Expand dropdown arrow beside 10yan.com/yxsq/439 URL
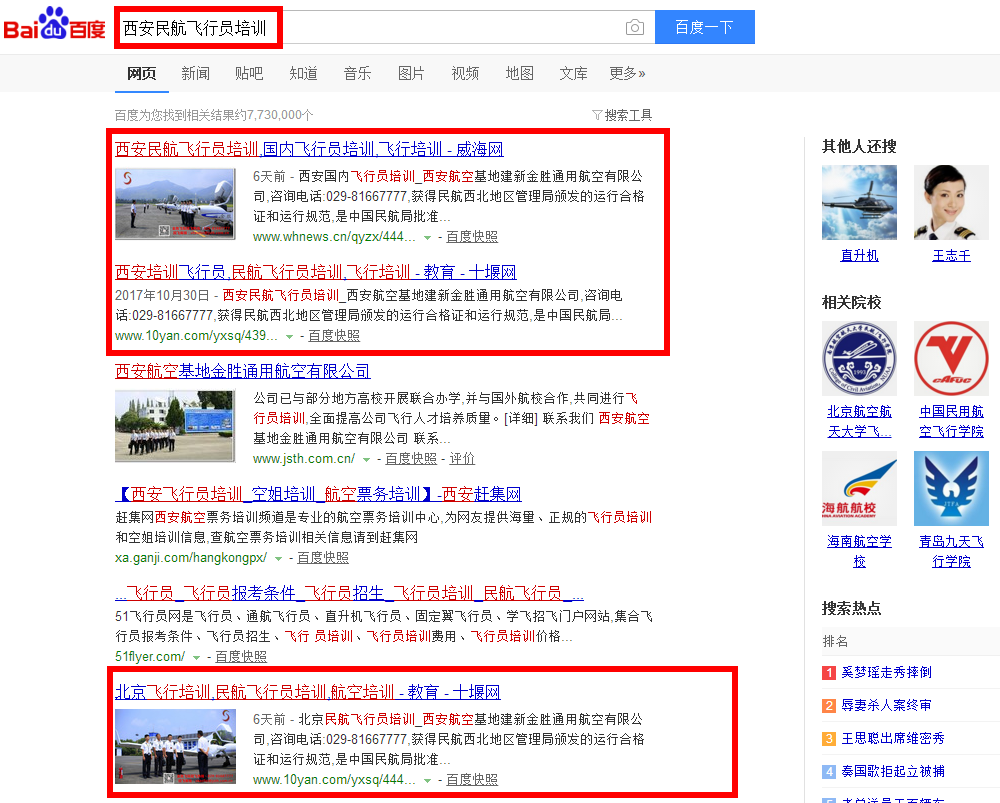The height and width of the screenshot is (803, 1000). click(x=290, y=336)
